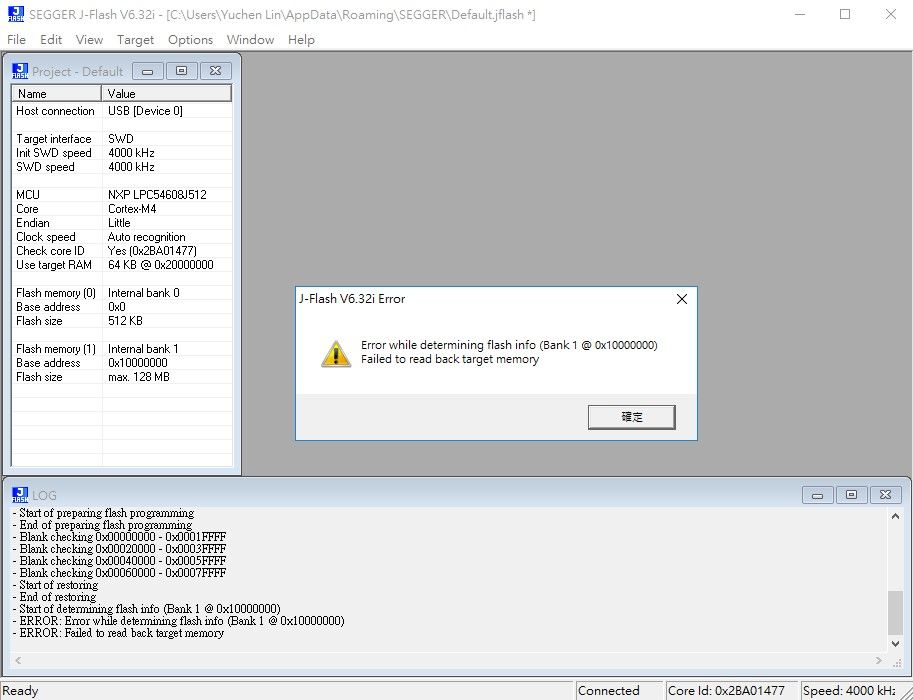Select the Host connection row
This screenshot has width=913, height=700.
122,111
